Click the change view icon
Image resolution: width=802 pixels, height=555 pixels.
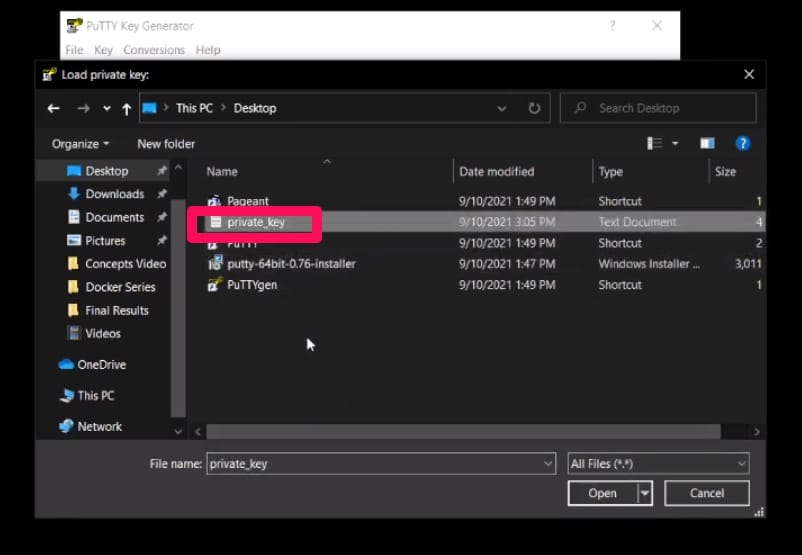pyautogui.click(x=655, y=144)
